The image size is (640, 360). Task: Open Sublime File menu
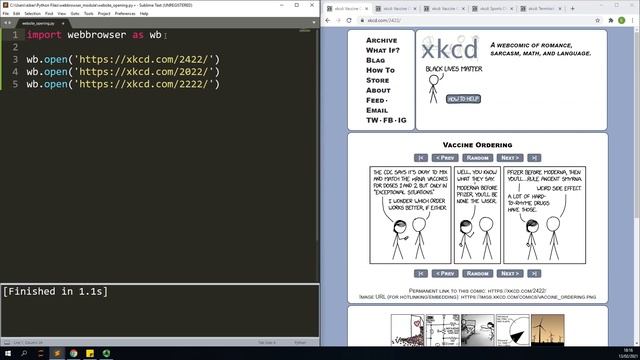(x=6, y=13)
